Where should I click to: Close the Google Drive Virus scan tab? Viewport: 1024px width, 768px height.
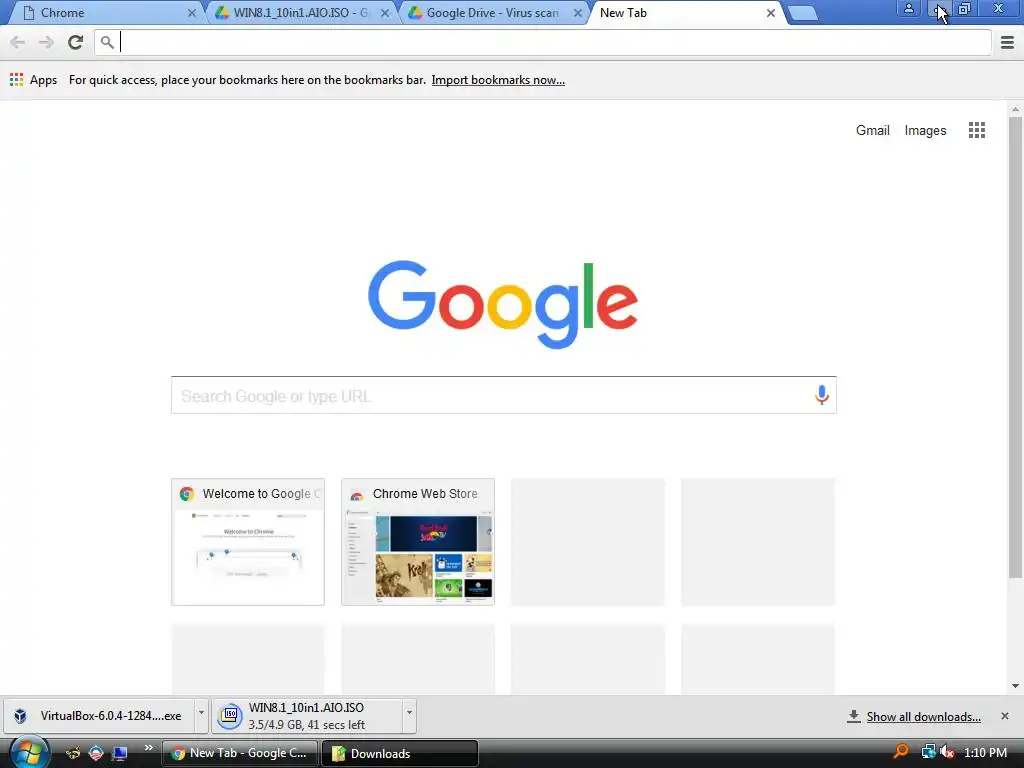tap(577, 13)
